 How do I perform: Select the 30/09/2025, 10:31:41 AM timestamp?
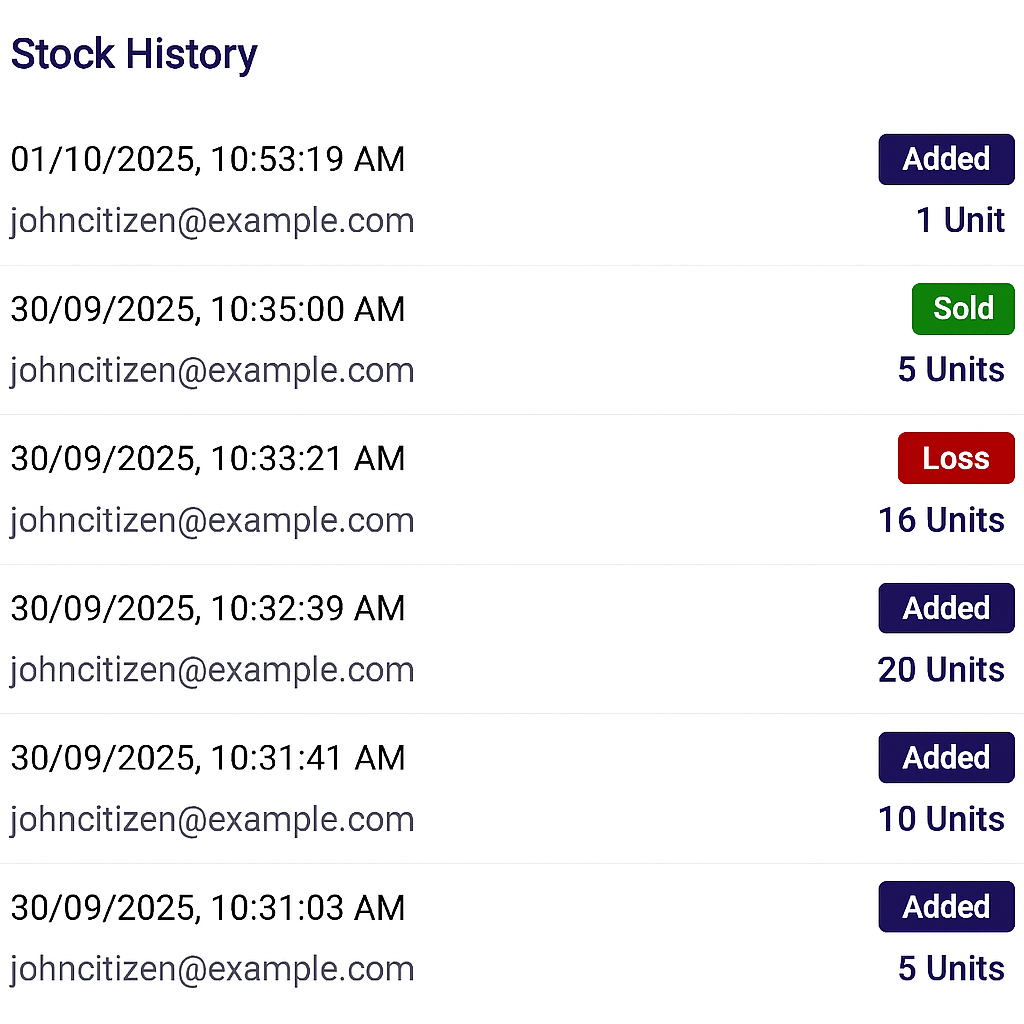pyautogui.click(x=208, y=757)
